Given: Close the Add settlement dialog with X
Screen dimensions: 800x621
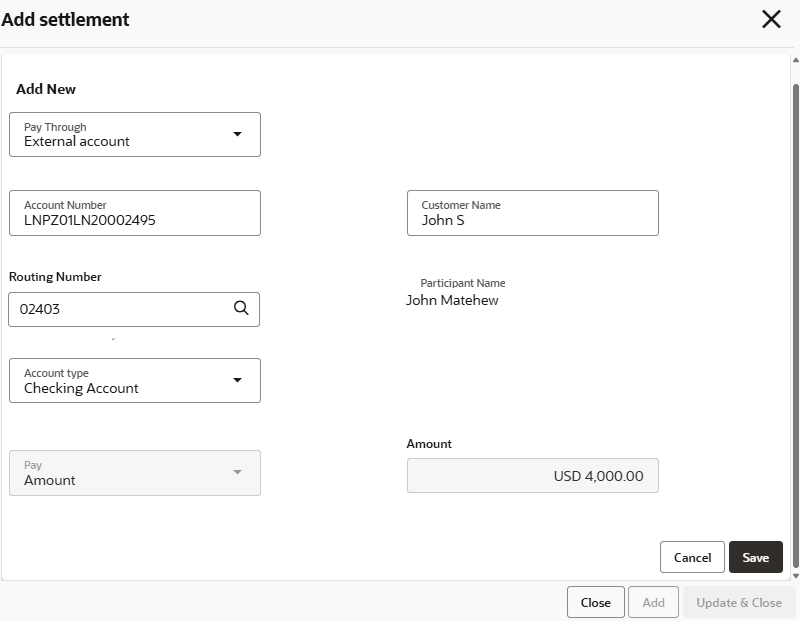Looking at the screenshot, I should (771, 19).
